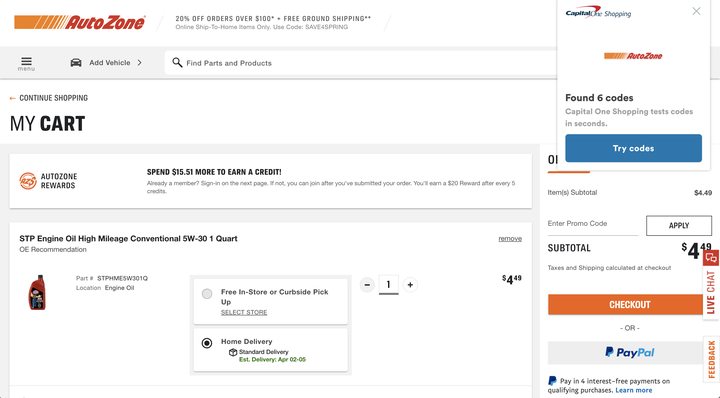
Task: Click the standard delivery box icon
Action: [x=233, y=352]
